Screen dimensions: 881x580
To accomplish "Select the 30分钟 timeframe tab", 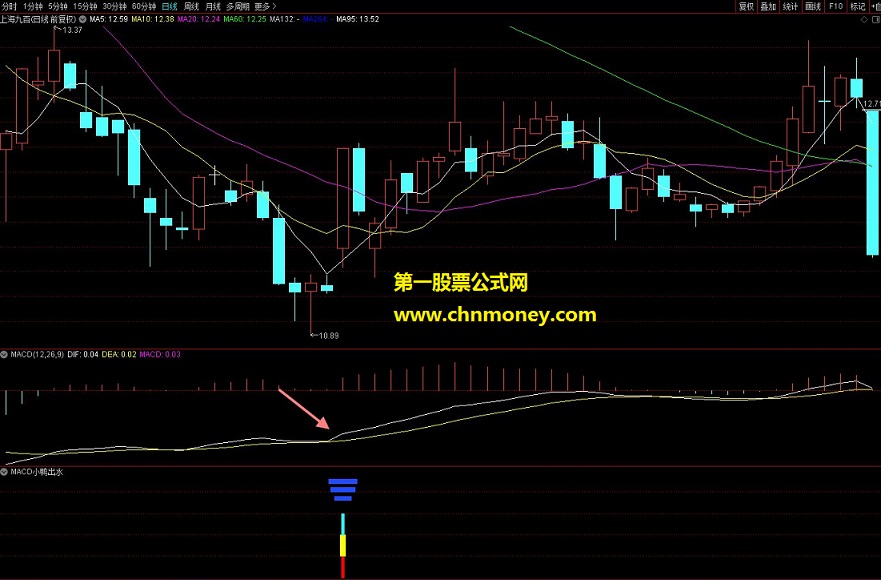I will [x=114, y=6].
